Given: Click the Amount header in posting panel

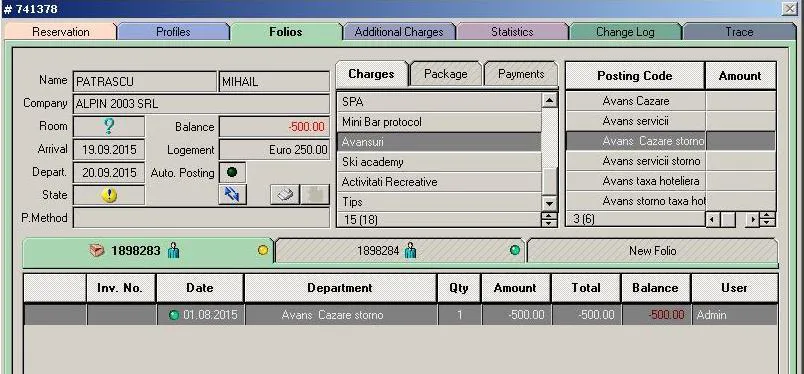Looking at the screenshot, I should pyautogui.click(x=740, y=76).
